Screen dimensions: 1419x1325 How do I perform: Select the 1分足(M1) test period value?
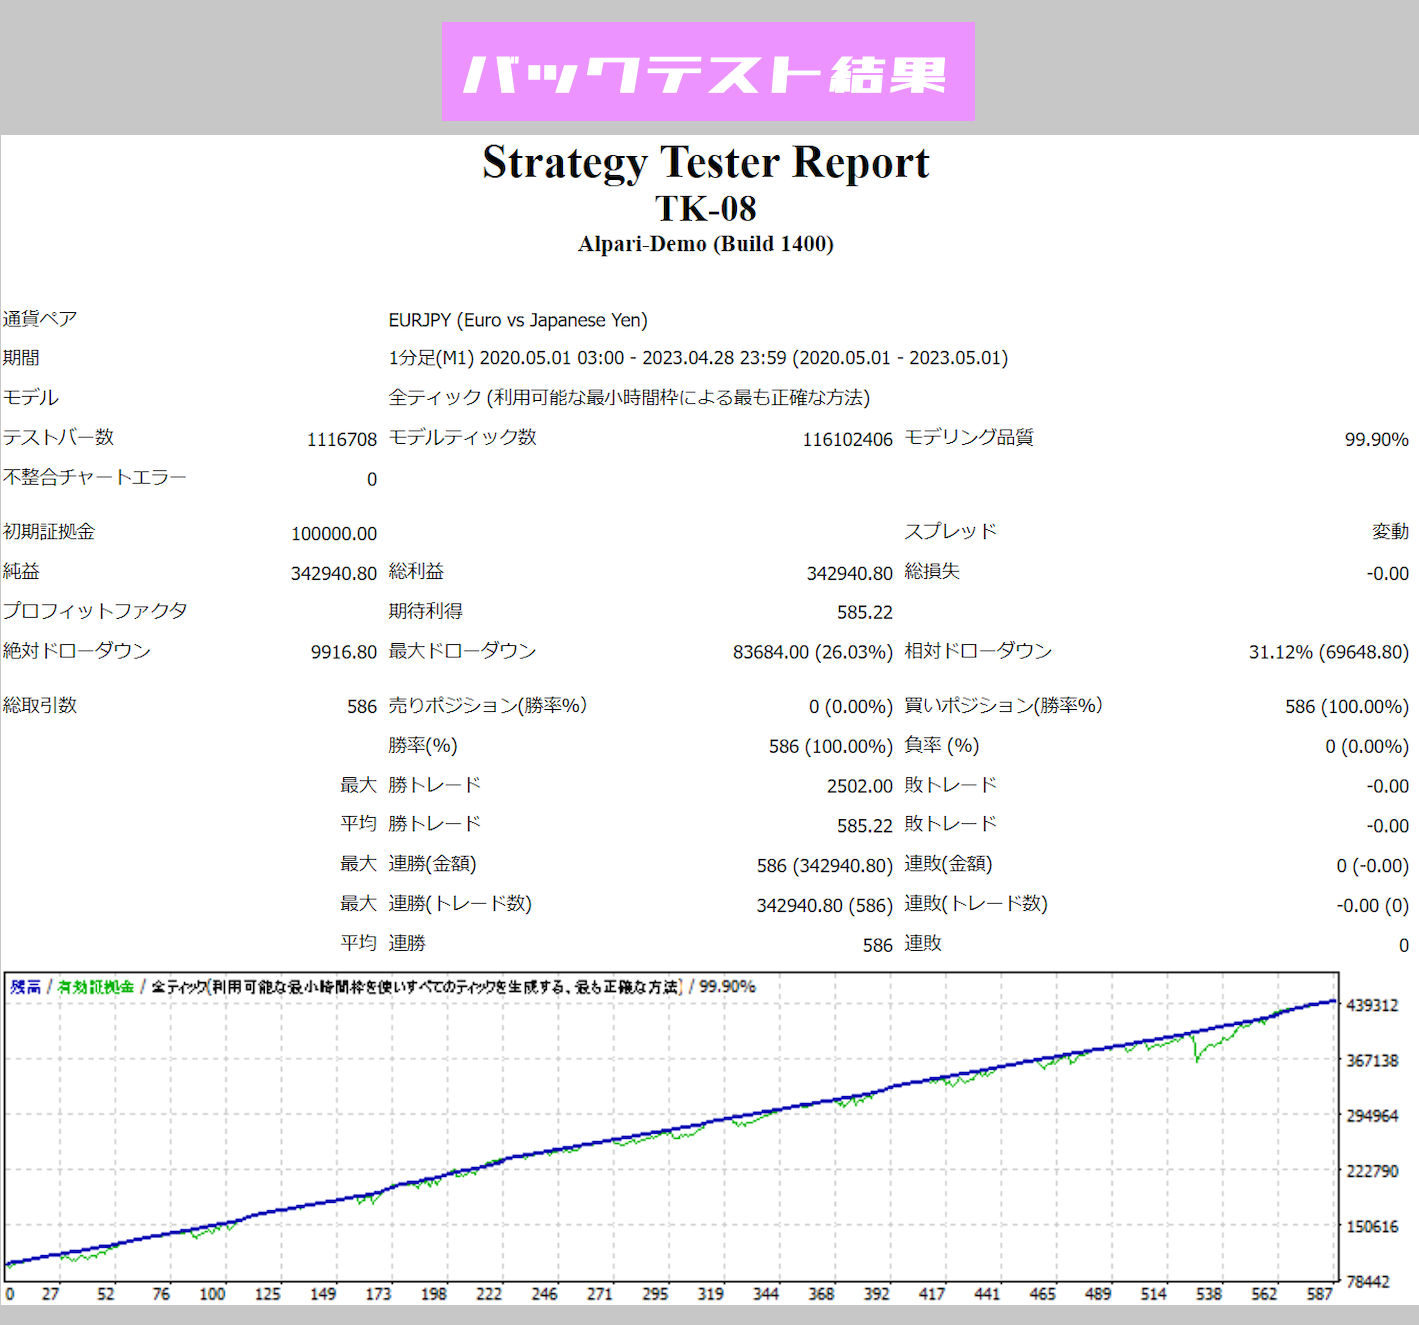coord(698,358)
